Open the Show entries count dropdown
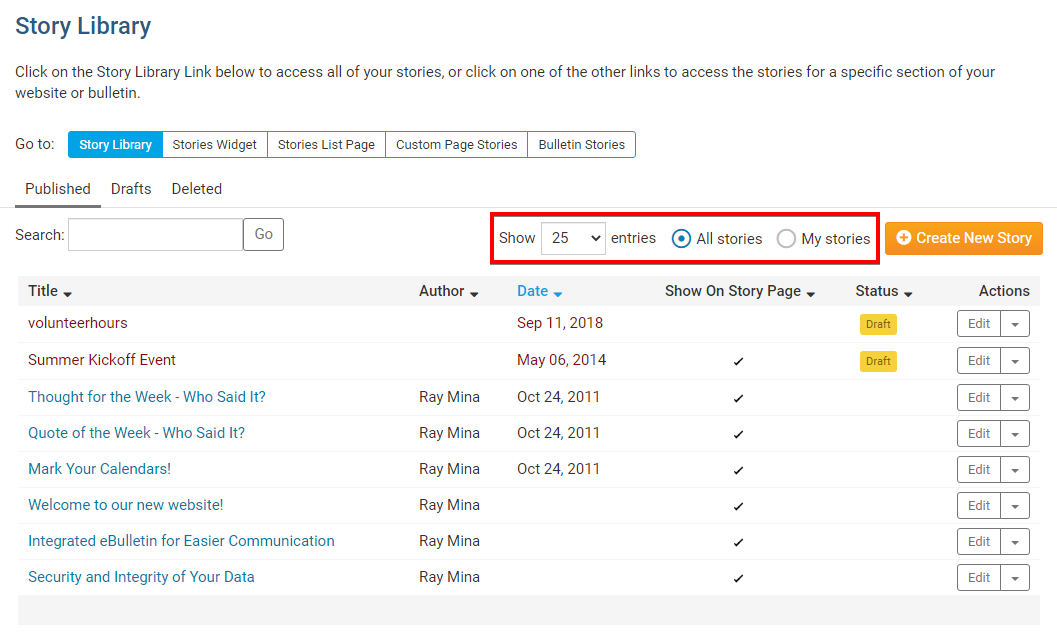Screen dimensions: 1057x642 pos(573,238)
